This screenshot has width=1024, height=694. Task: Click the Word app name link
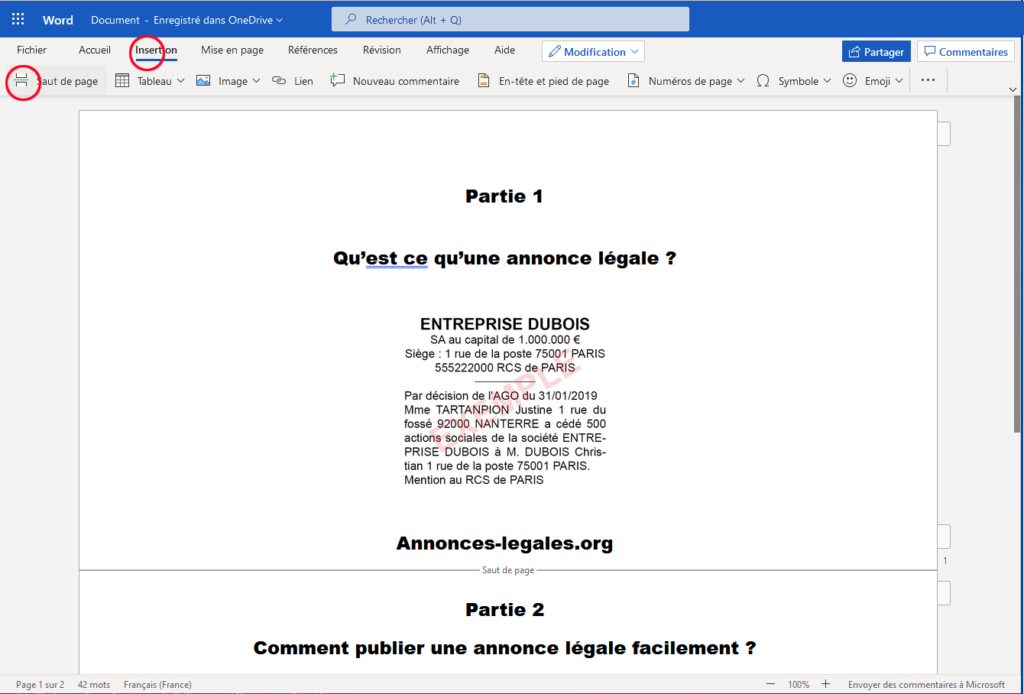[58, 20]
